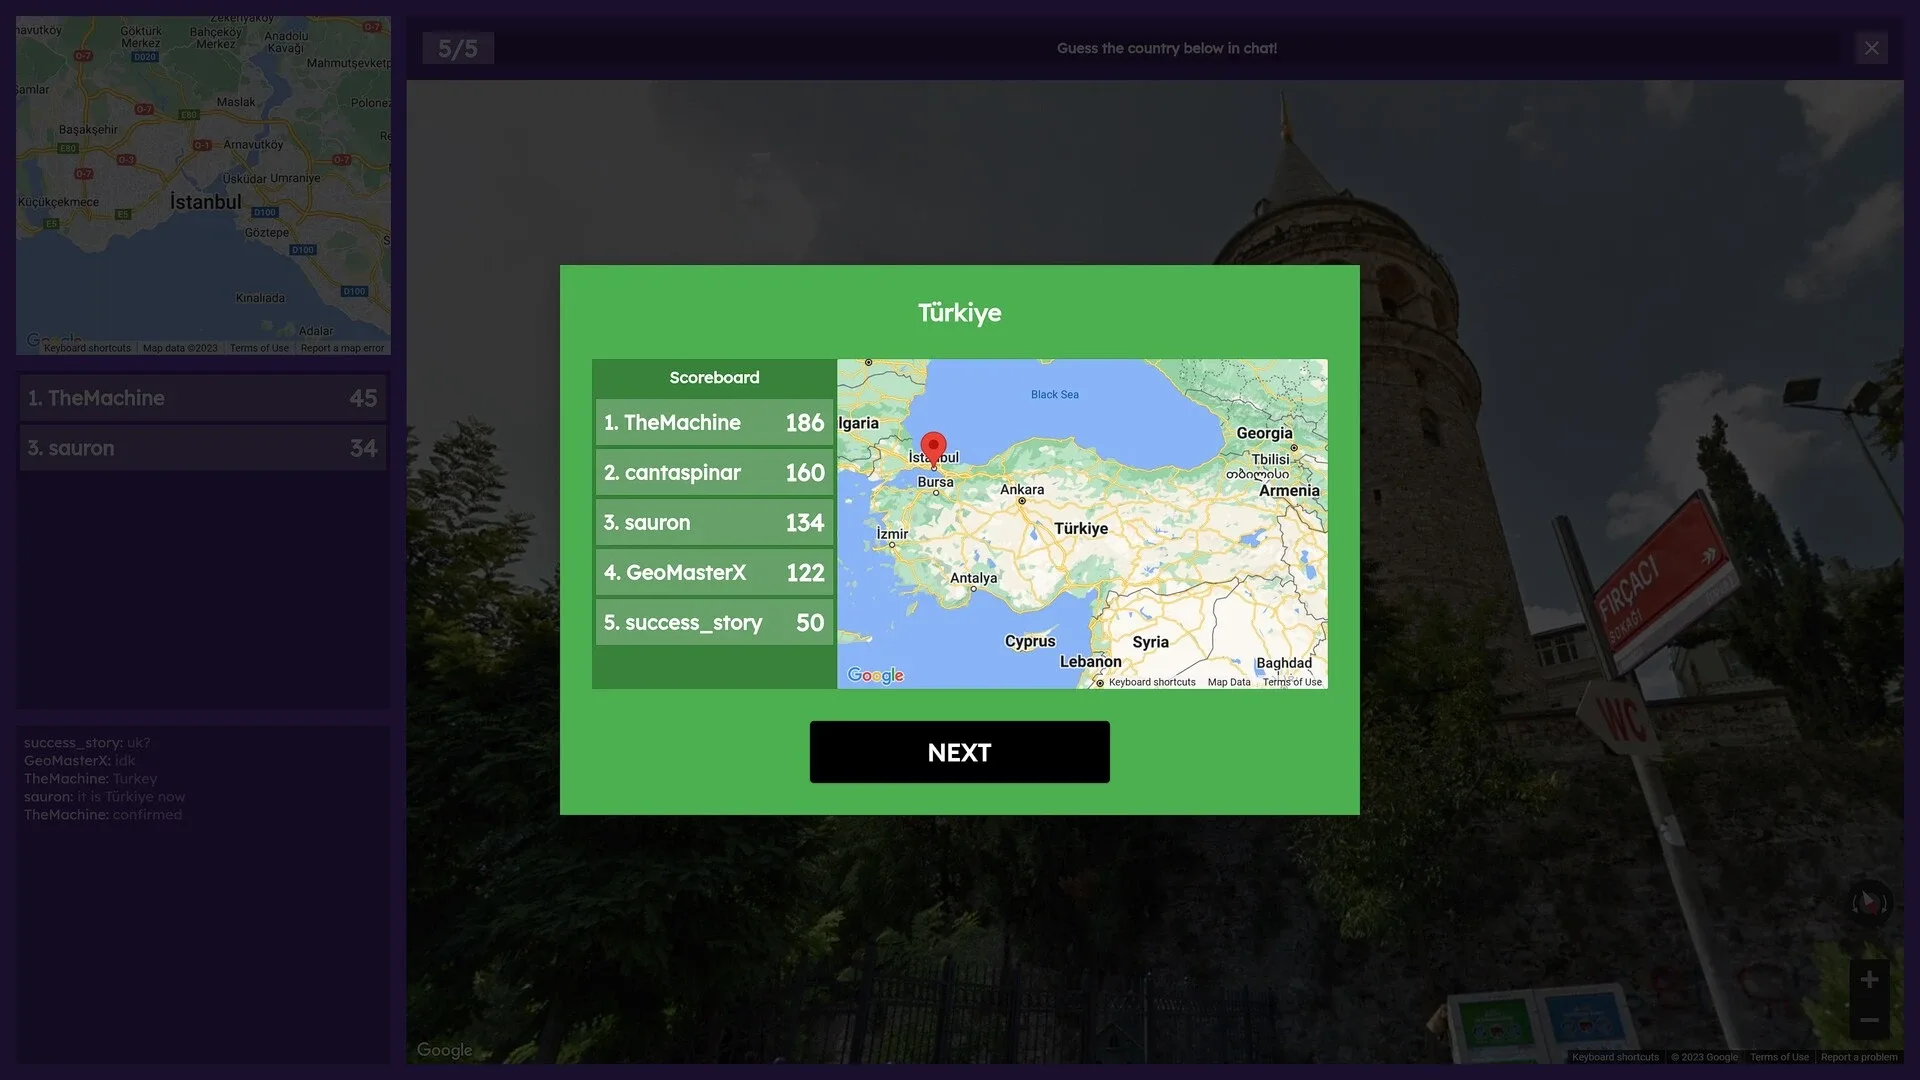Open Terms of Use on result map

point(1292,682)
